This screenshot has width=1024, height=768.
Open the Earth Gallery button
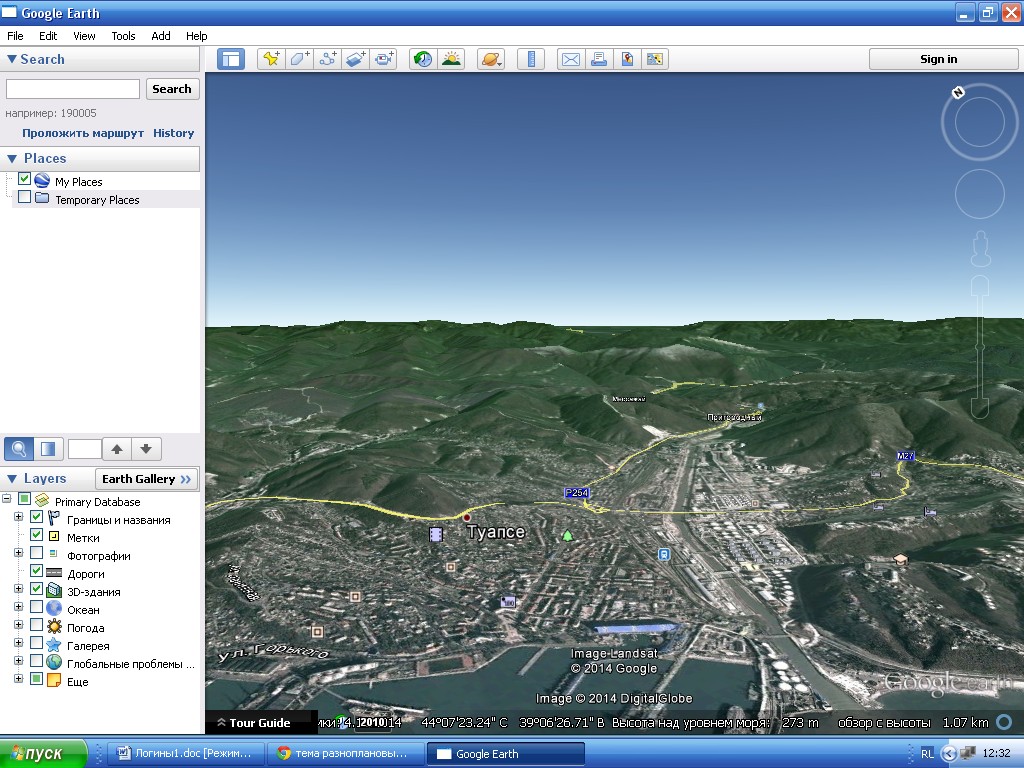(146, 479)
